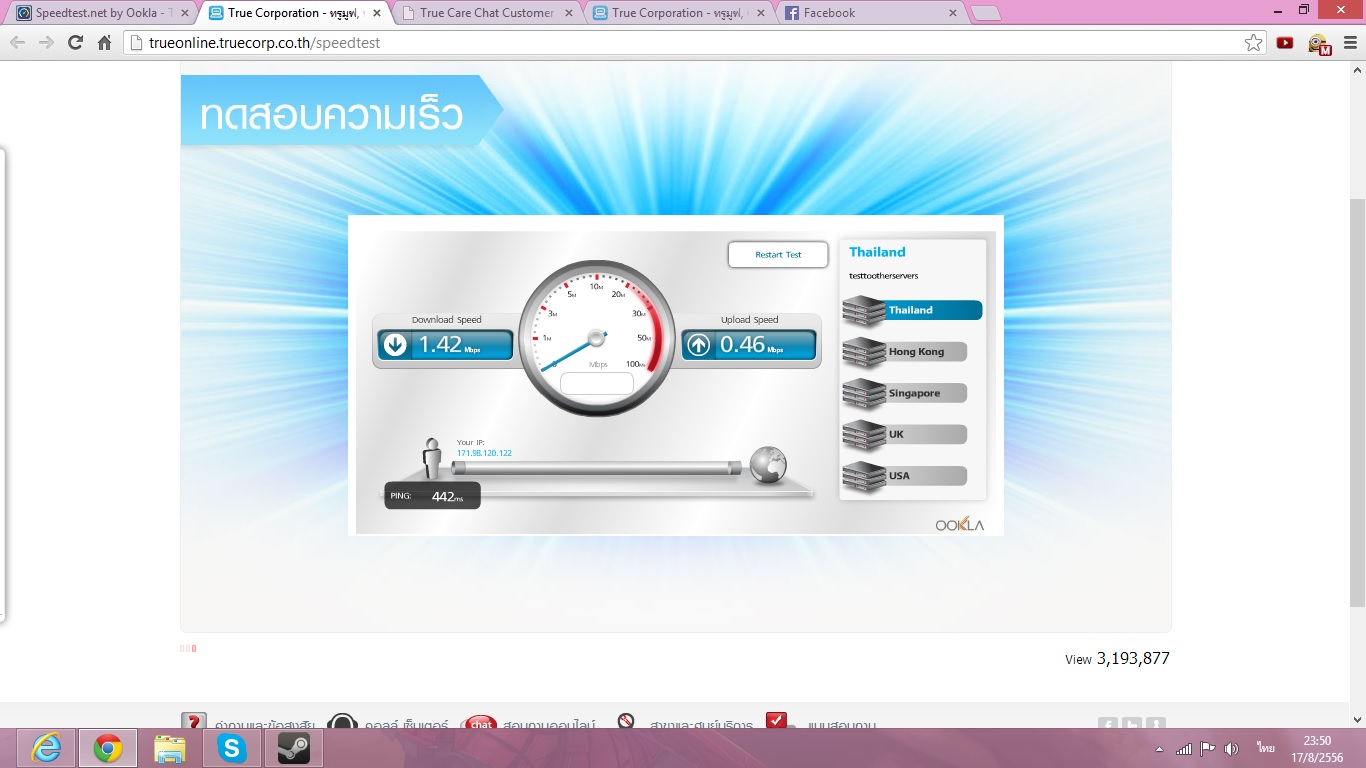This screenshot has height=768, width=1366.
Task: Open File Explorer from the taskbar
Action: [170, 748]
